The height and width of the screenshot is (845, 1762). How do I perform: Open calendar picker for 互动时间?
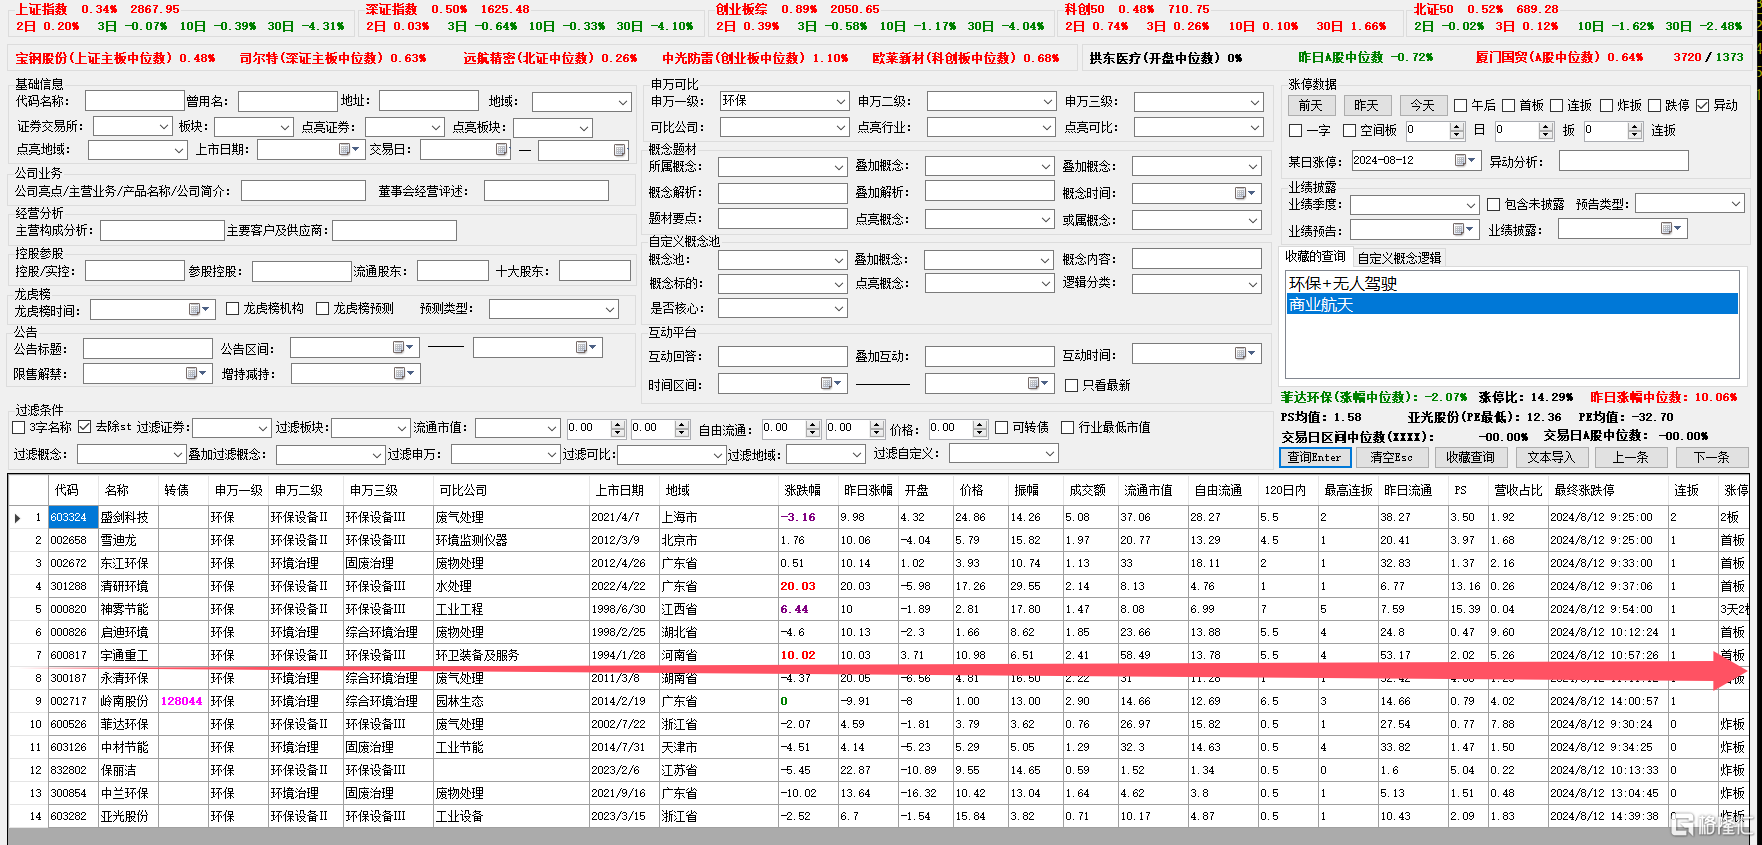tap(1245, 353)
